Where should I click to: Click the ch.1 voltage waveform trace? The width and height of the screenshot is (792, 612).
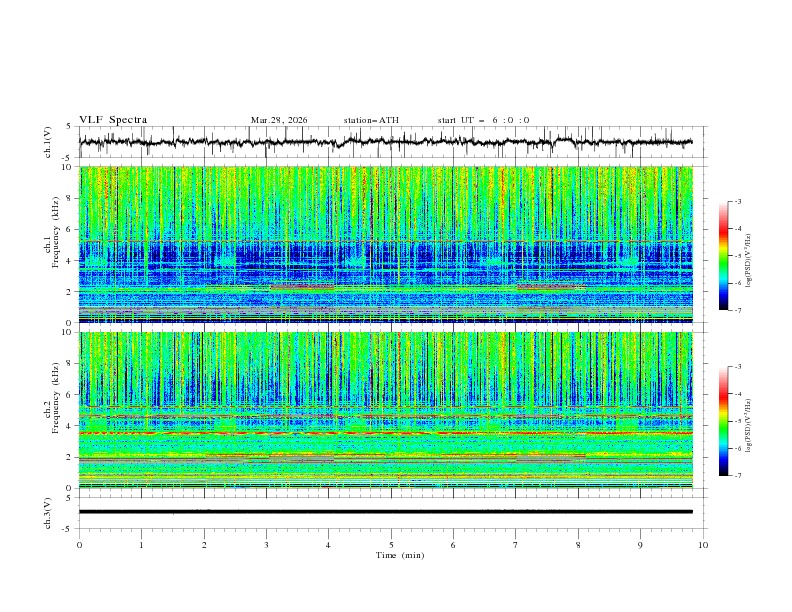click(385, 142)
